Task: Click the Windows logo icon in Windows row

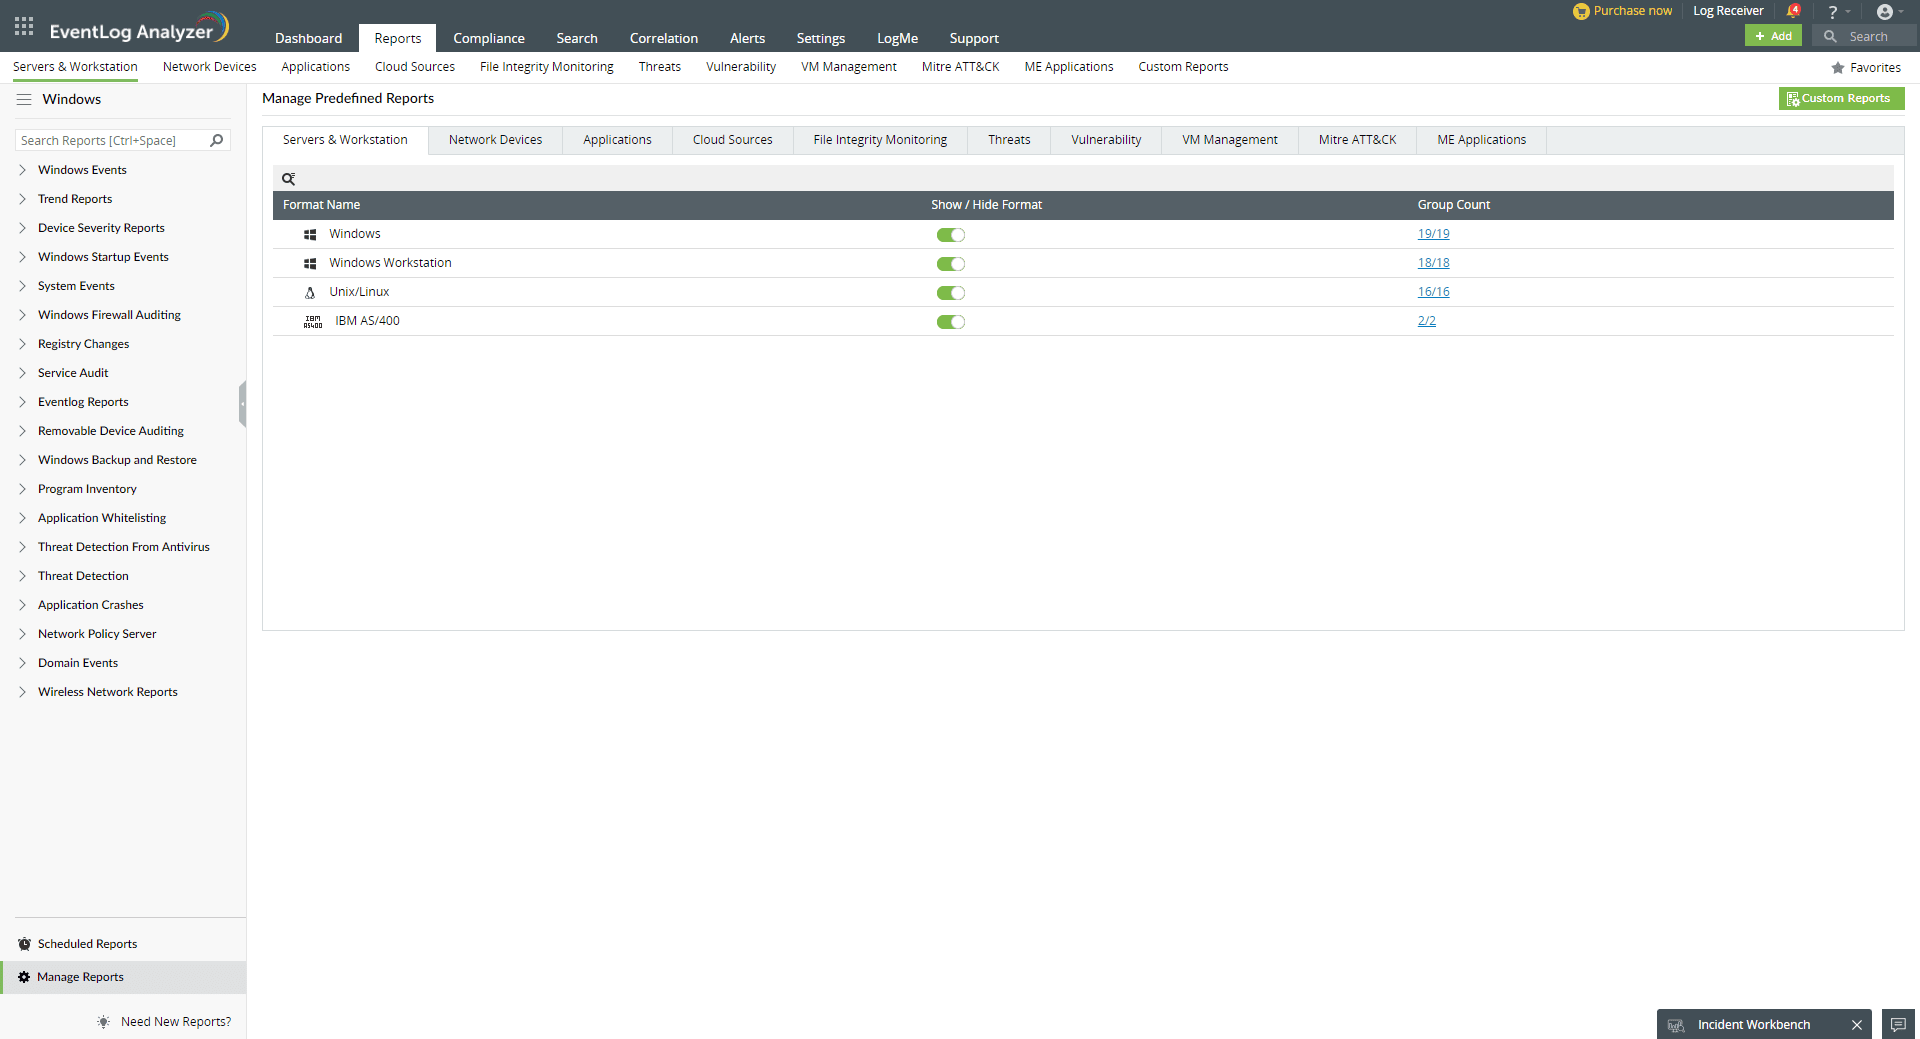Action: click(310, 235)
